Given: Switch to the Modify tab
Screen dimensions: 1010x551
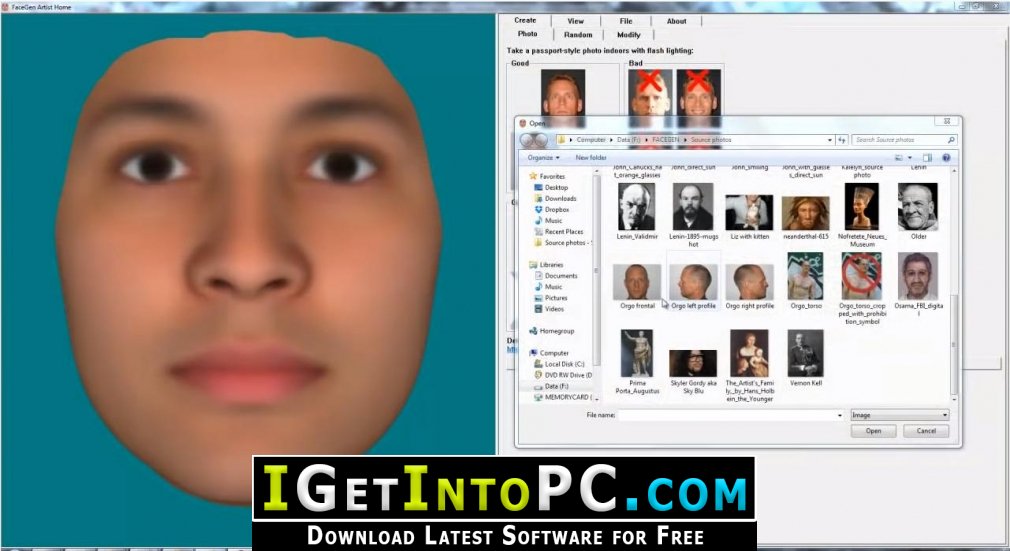Looking at the screenshot, I should tap(629, 35).
